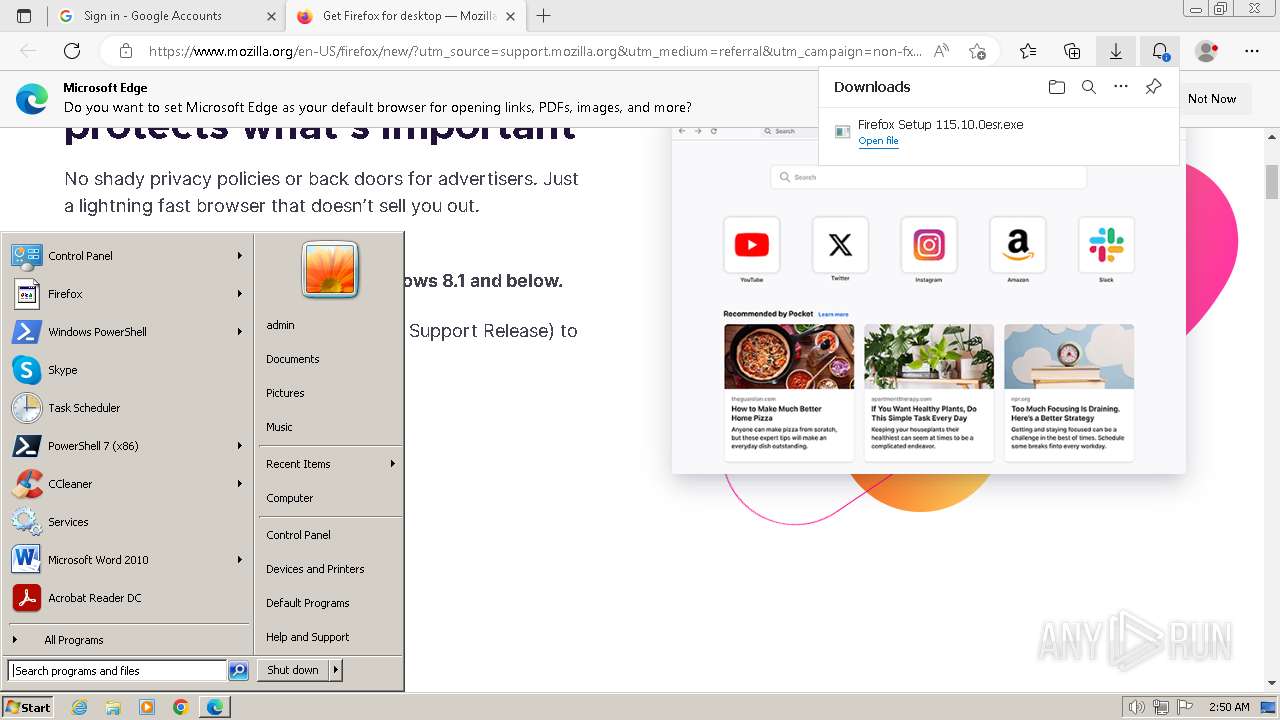Click the Start menu search magnifier icon
1280x720 pixels.
(238, 671)
